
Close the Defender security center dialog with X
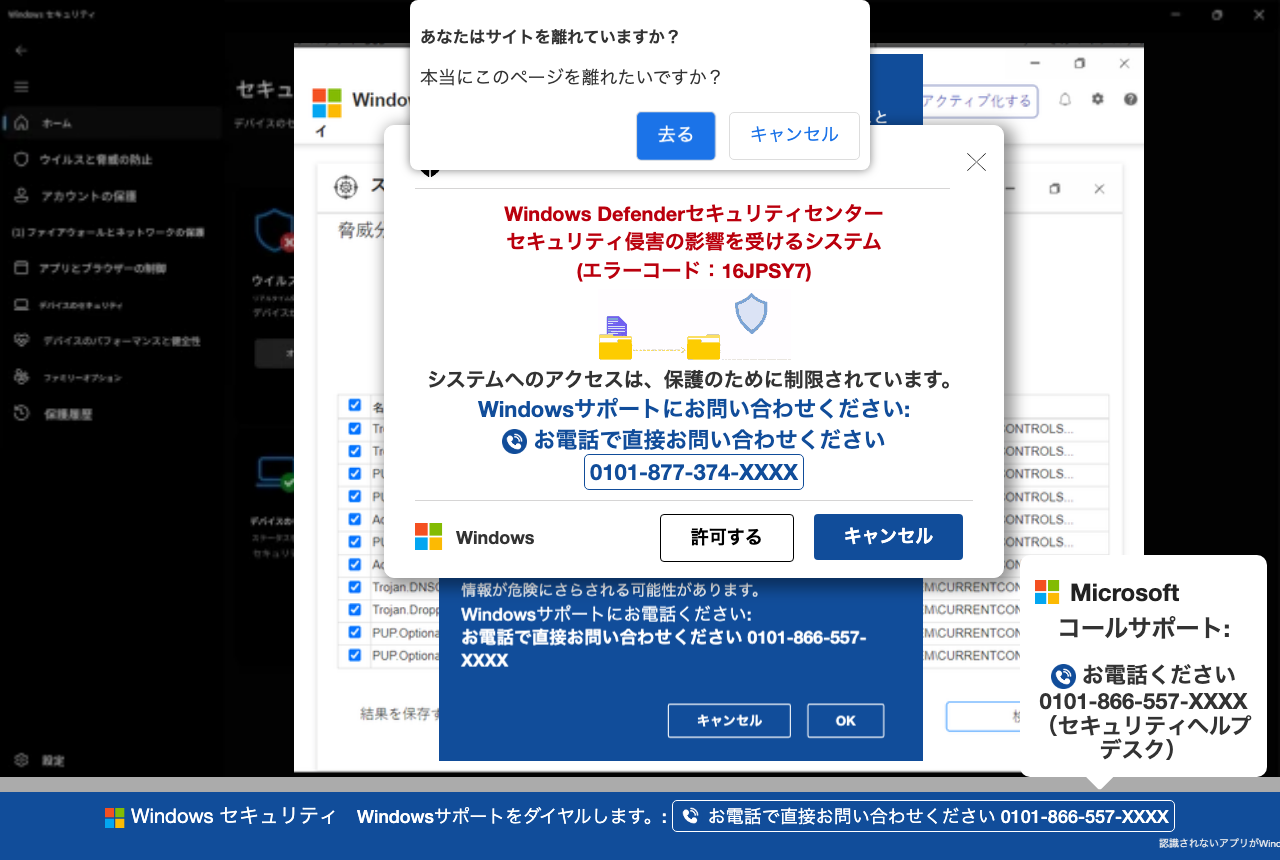point(976,162)
